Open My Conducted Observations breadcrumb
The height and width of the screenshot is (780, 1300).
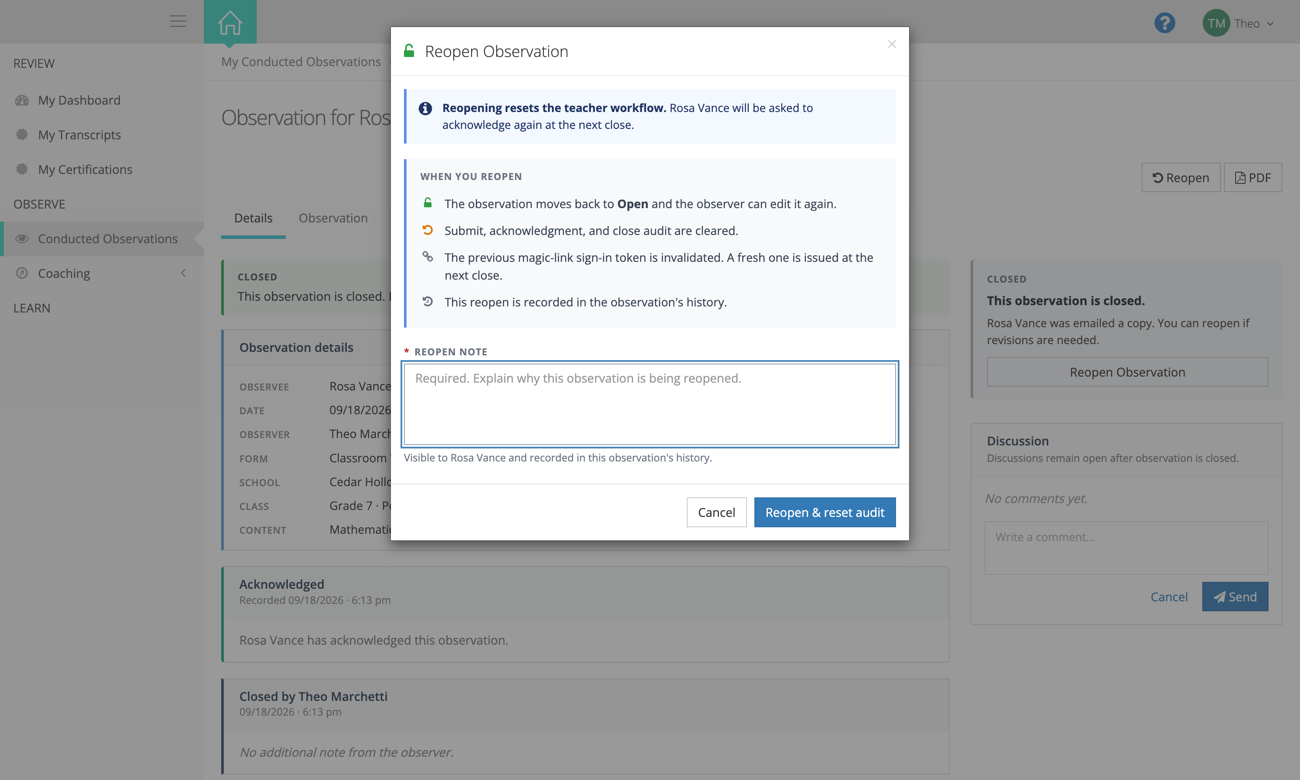pos(301,61)
